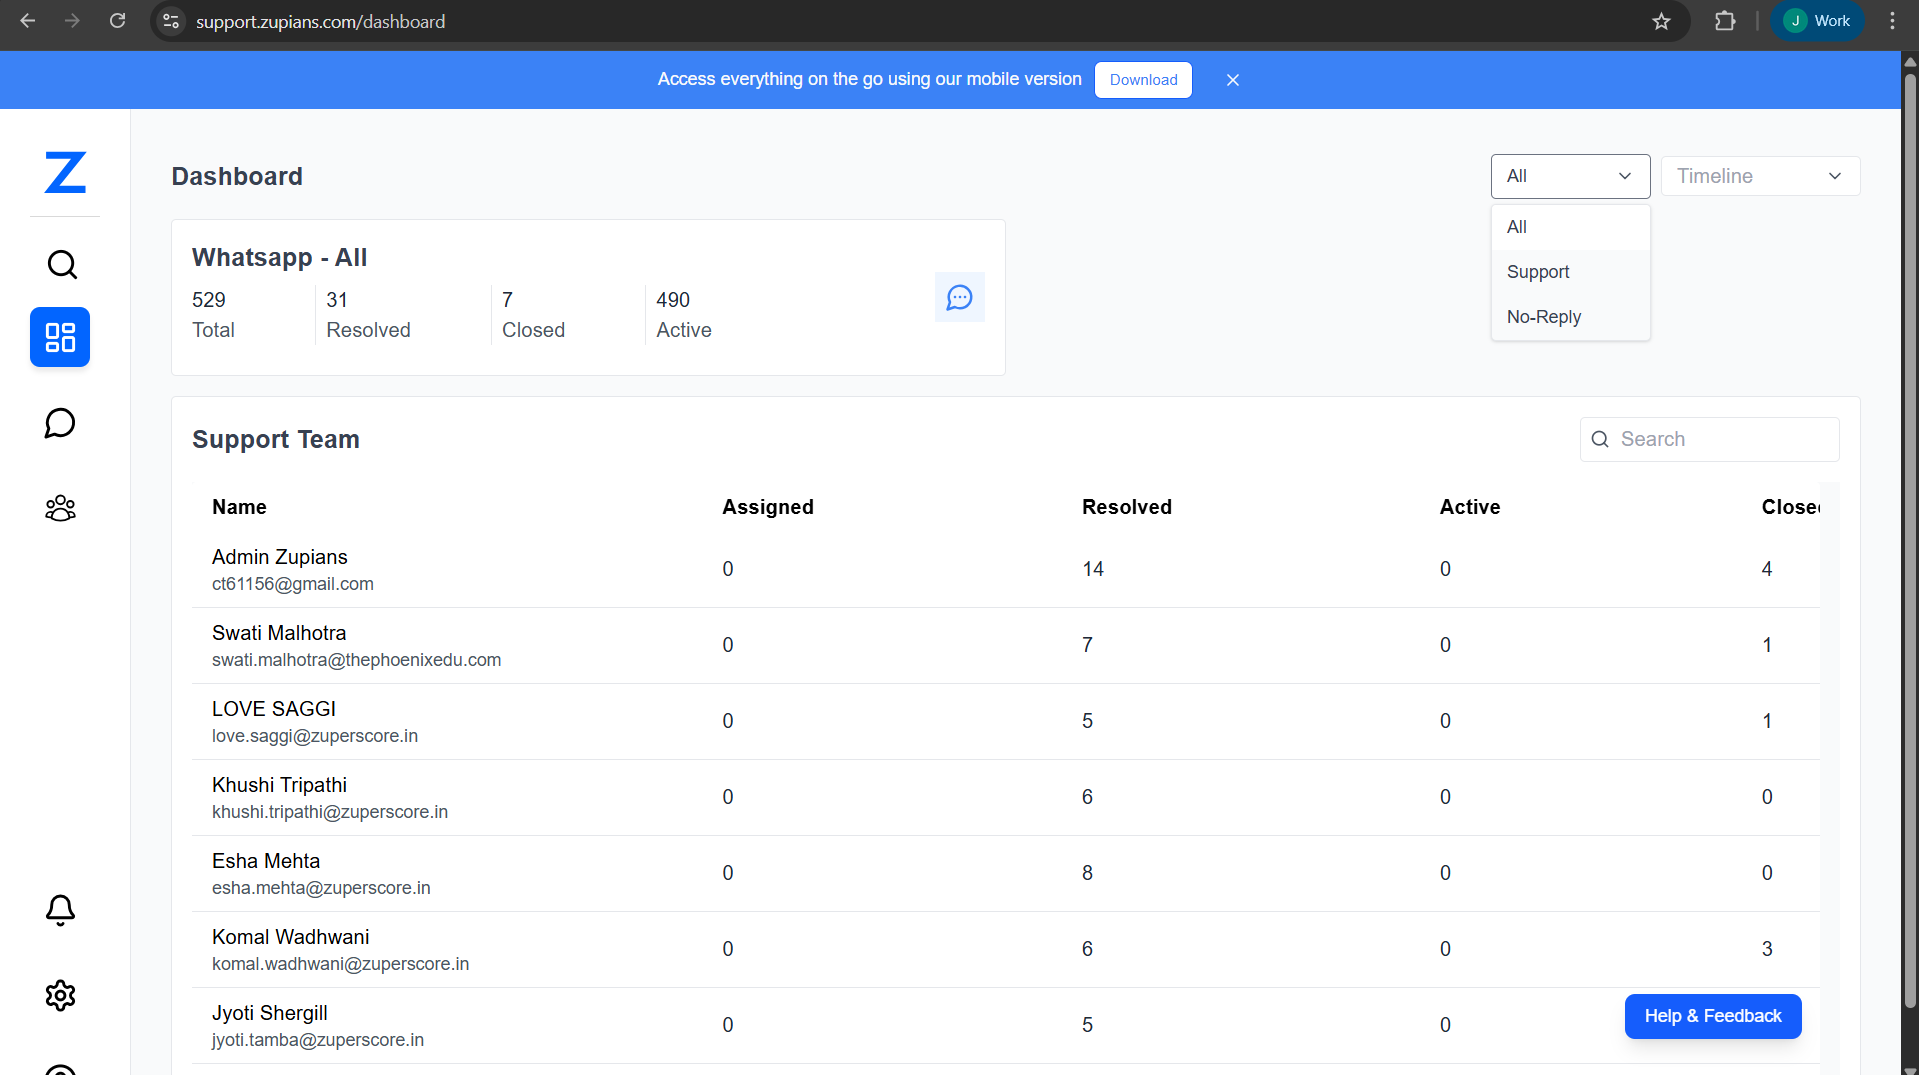Viewport: 1919px width, 1075px height.
Task: View notifications via the bell icon
Action: (60, 910)
